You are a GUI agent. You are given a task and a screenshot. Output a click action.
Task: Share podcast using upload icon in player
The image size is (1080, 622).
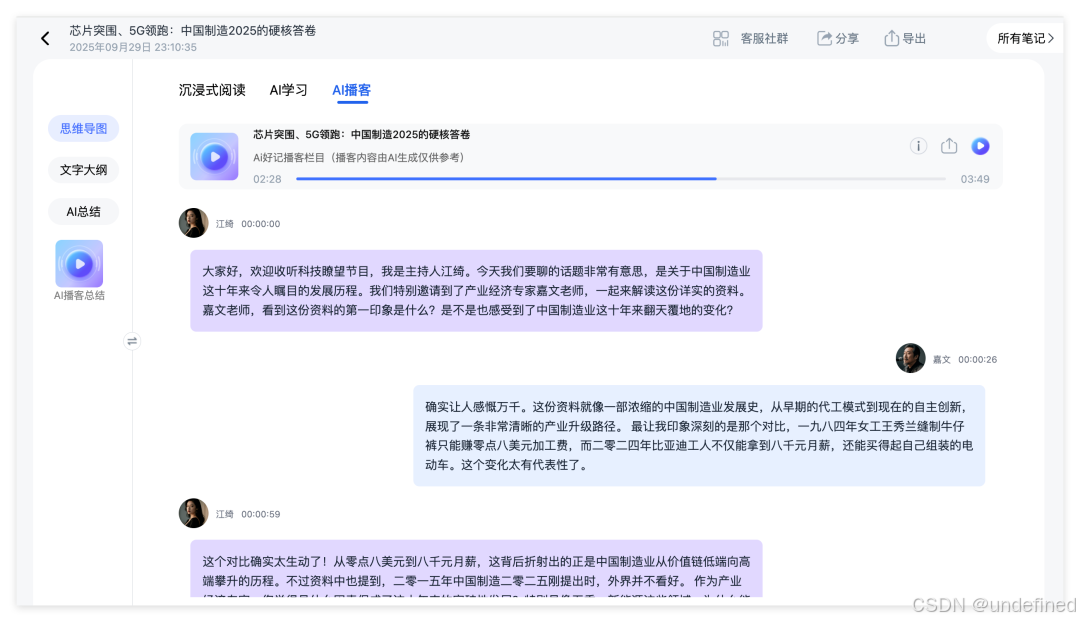coord(949,146)
